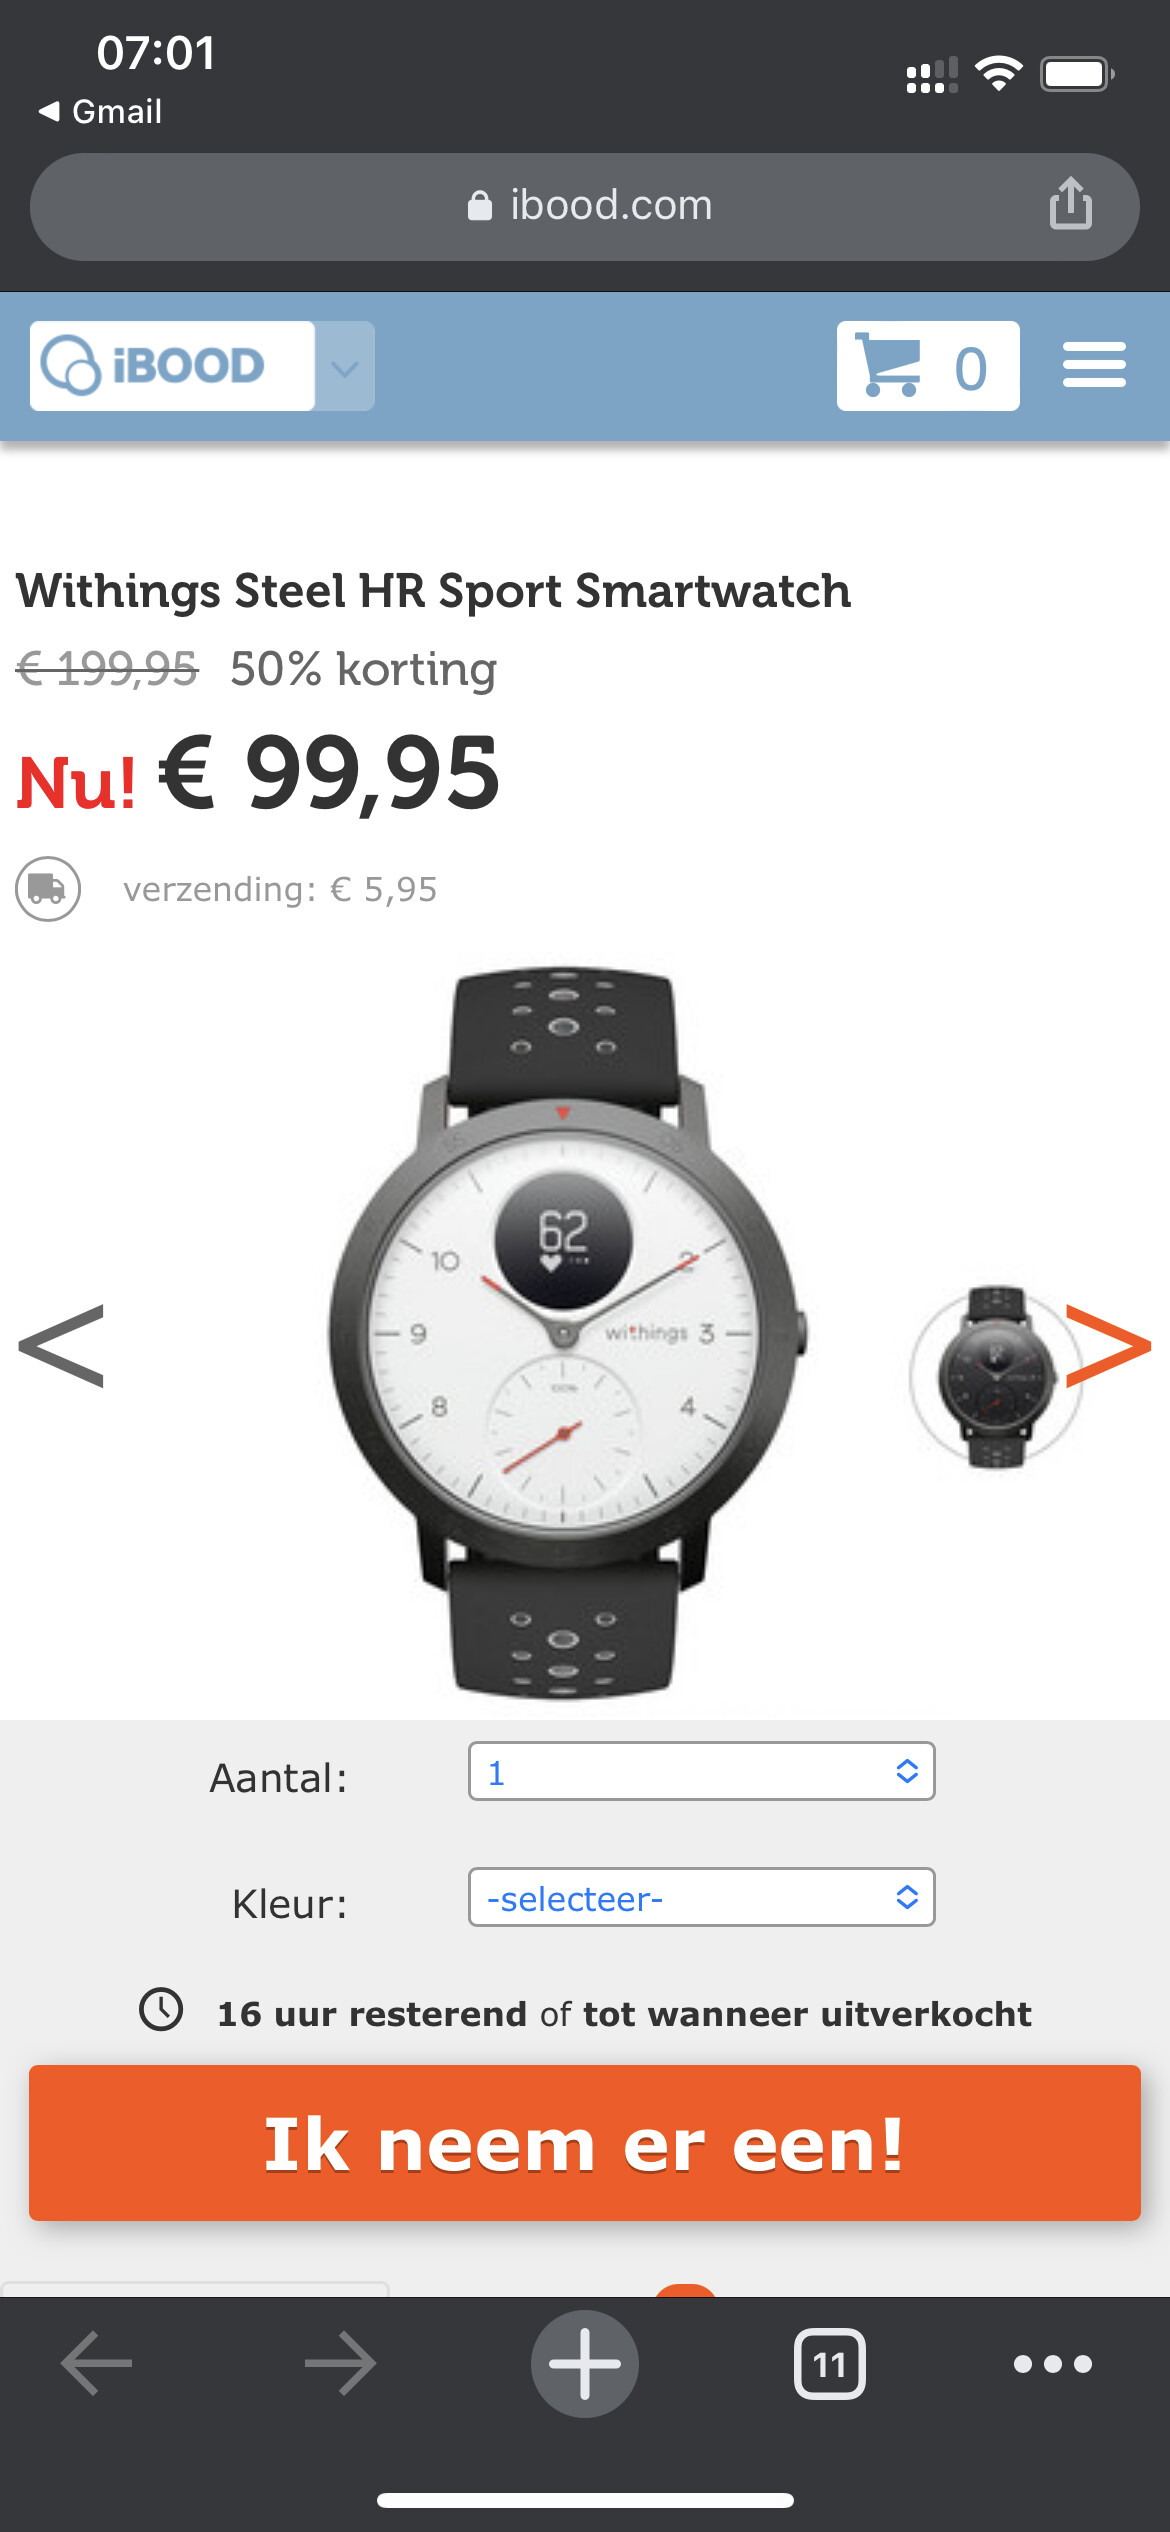Open the Aantal quantity dropdown
The image size is (1170, 2532).
point(702,1771)
